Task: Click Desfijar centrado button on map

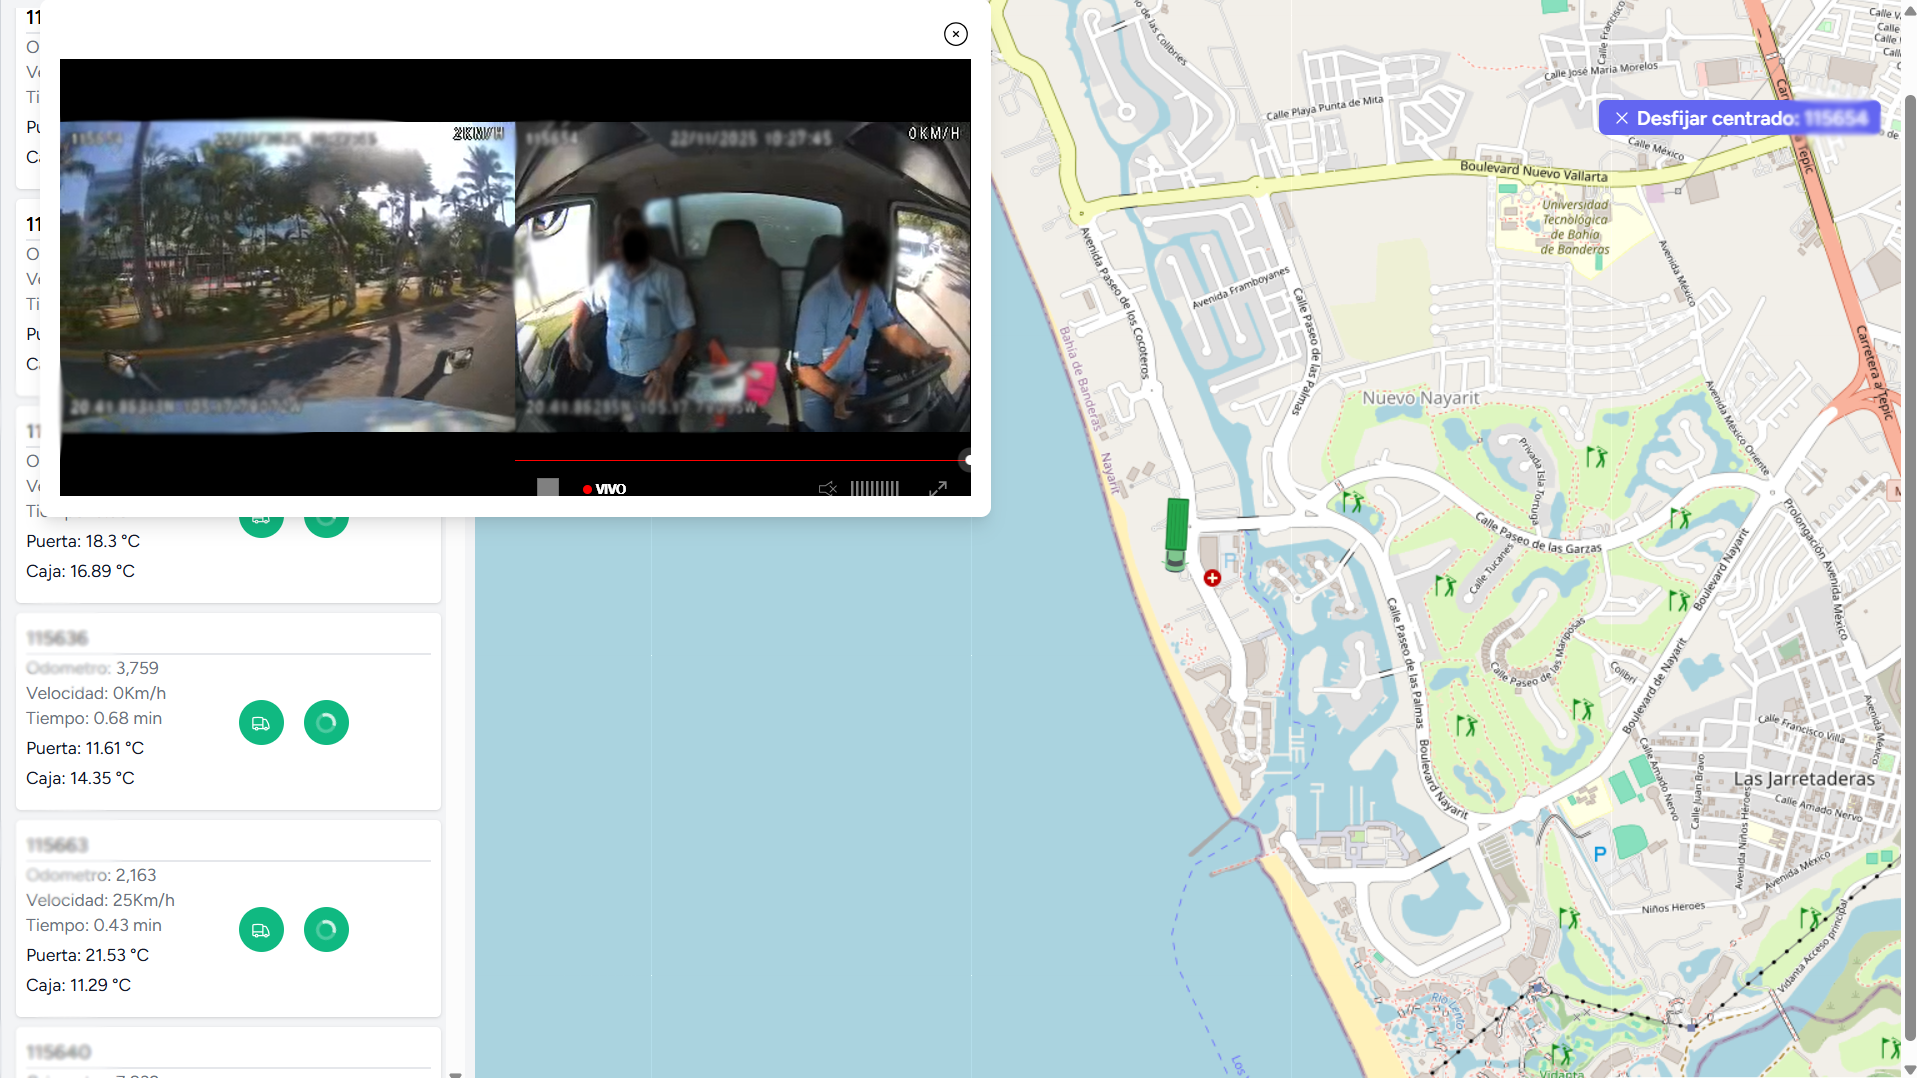Action: (x=1738, y=118)
